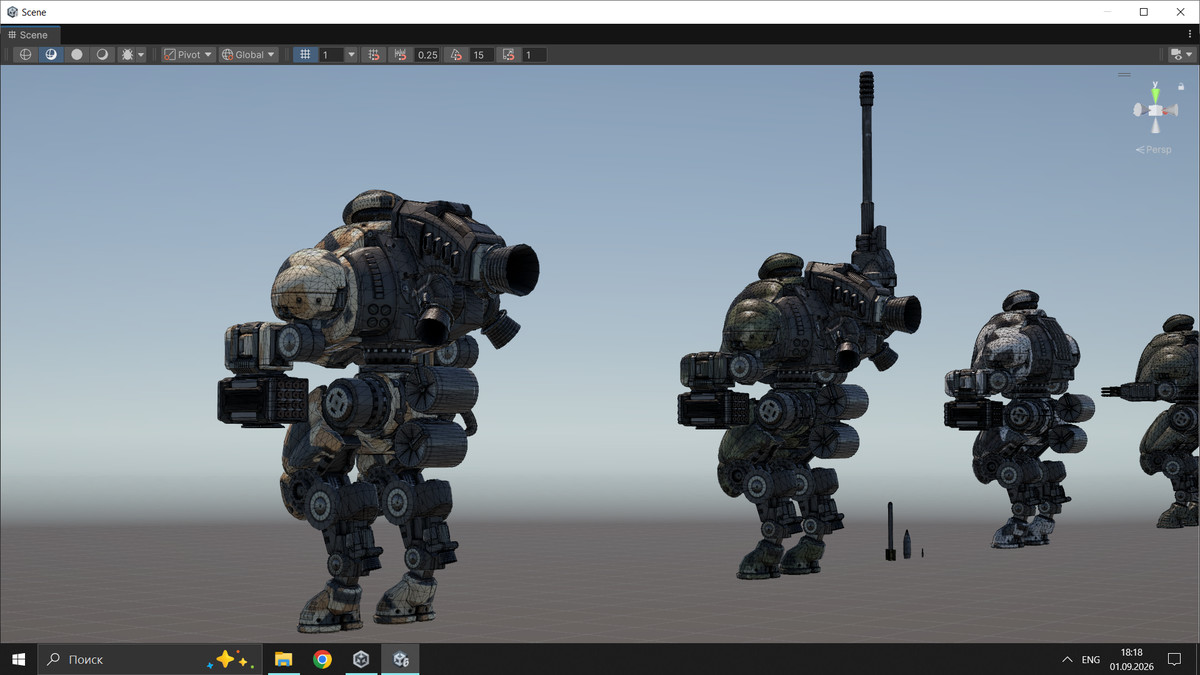Select the wireframe draw mode icon

[26, 55]
